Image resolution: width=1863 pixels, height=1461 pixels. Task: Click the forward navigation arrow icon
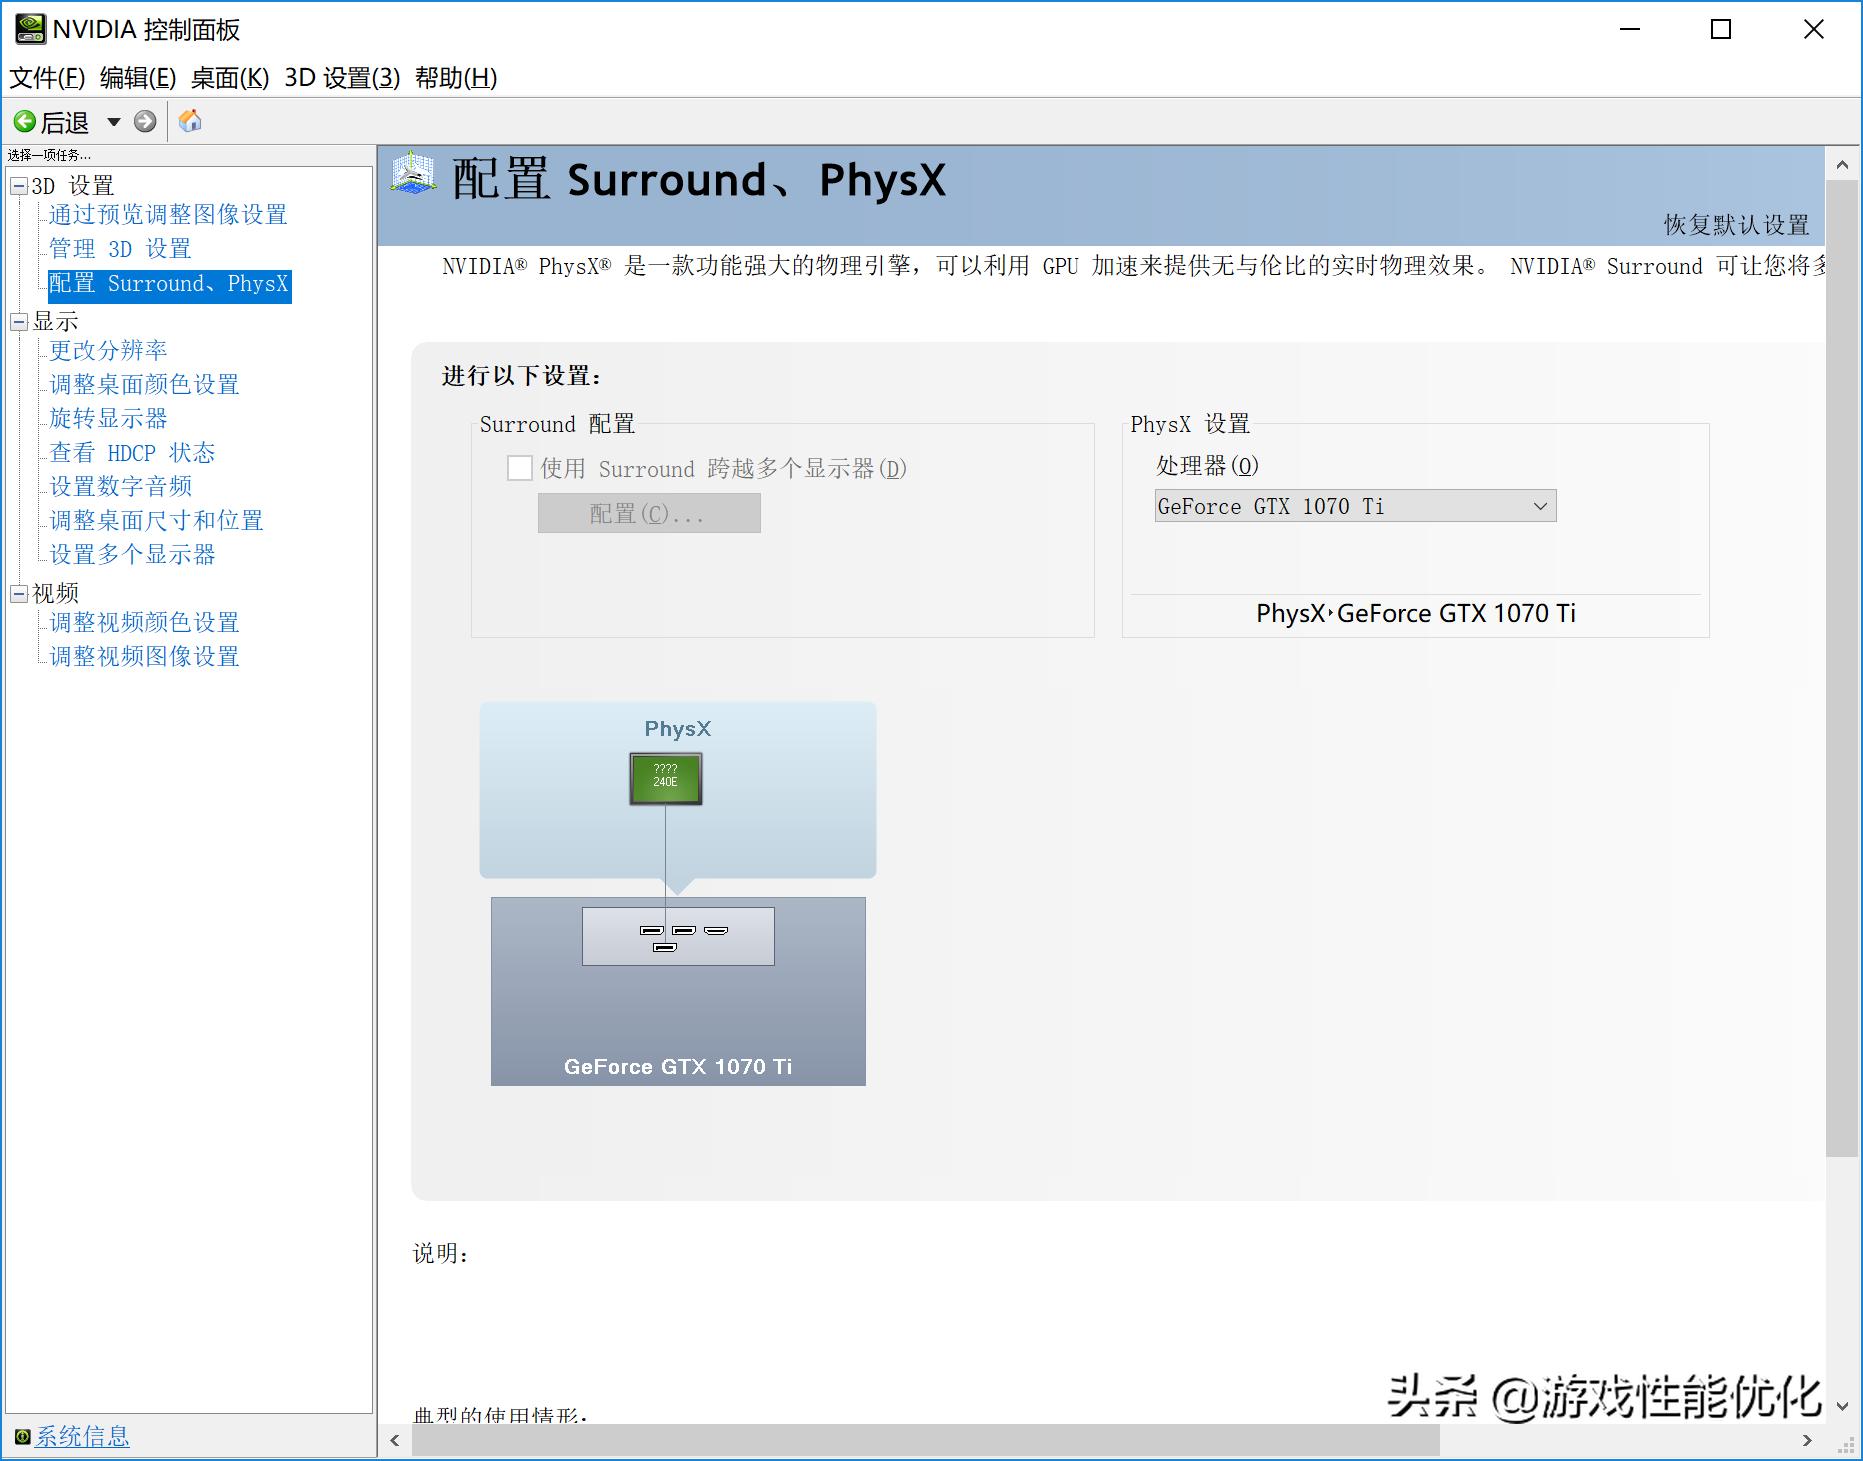tap(146, 121)
